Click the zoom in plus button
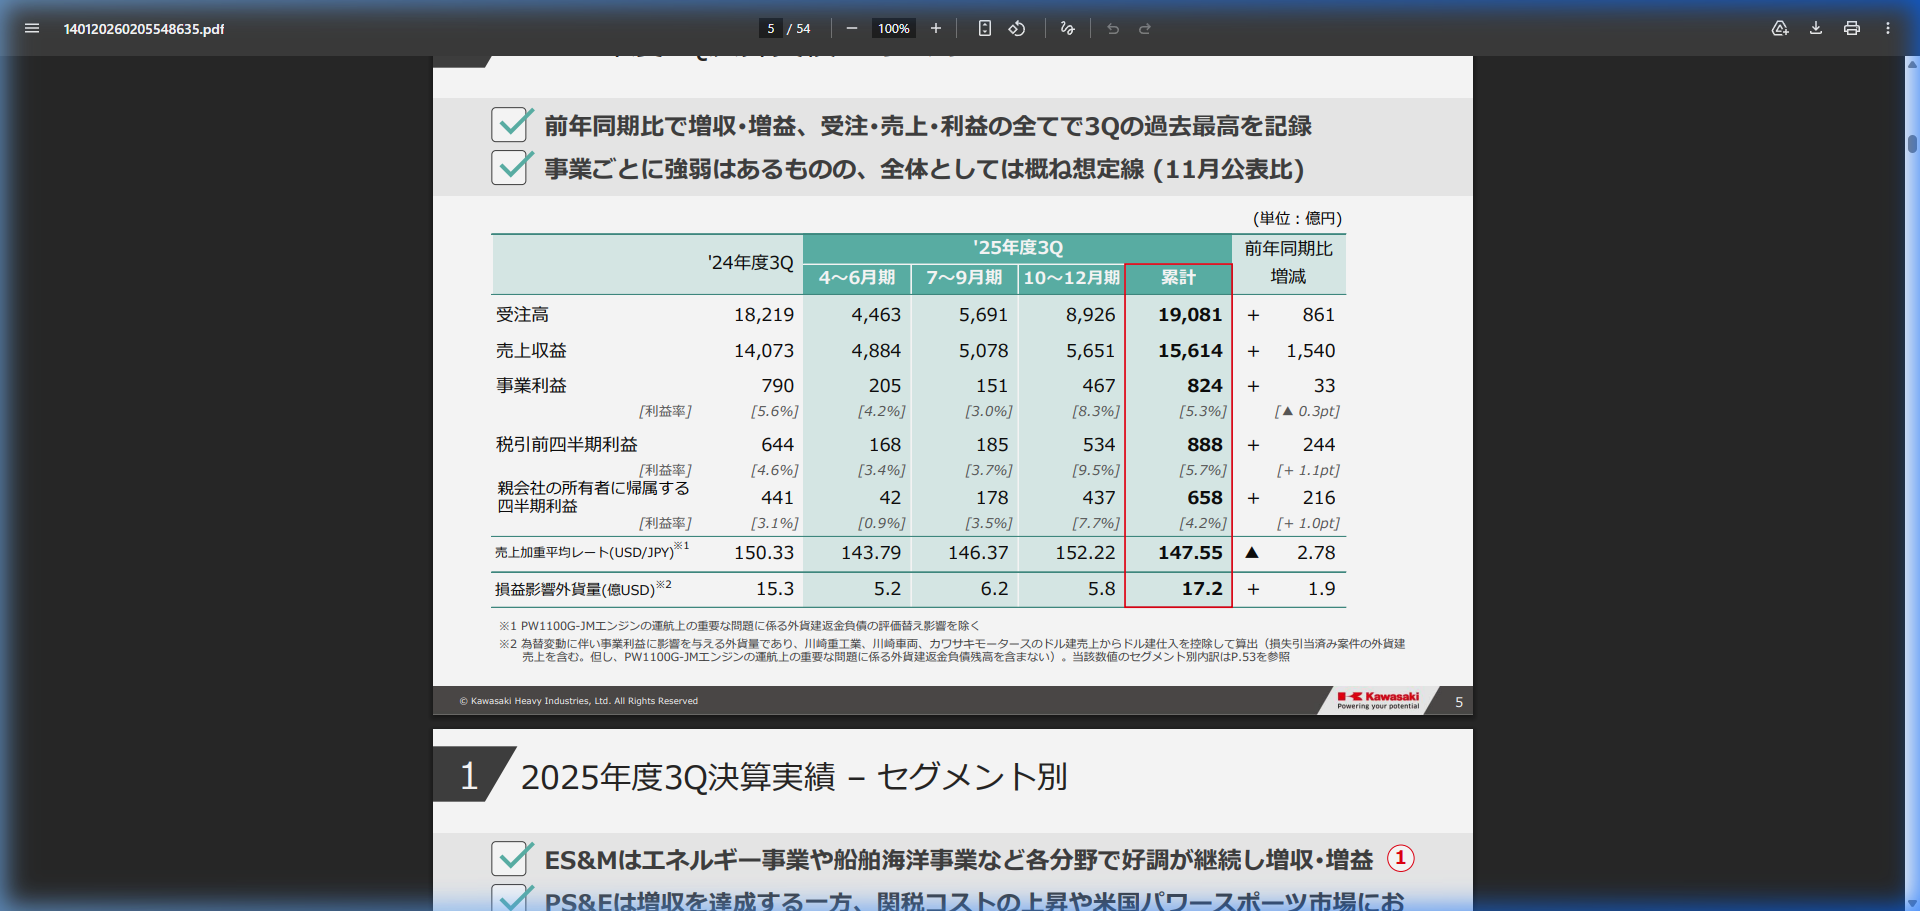1920x911 pixels. pyautogui.click(x=936, y=28)
